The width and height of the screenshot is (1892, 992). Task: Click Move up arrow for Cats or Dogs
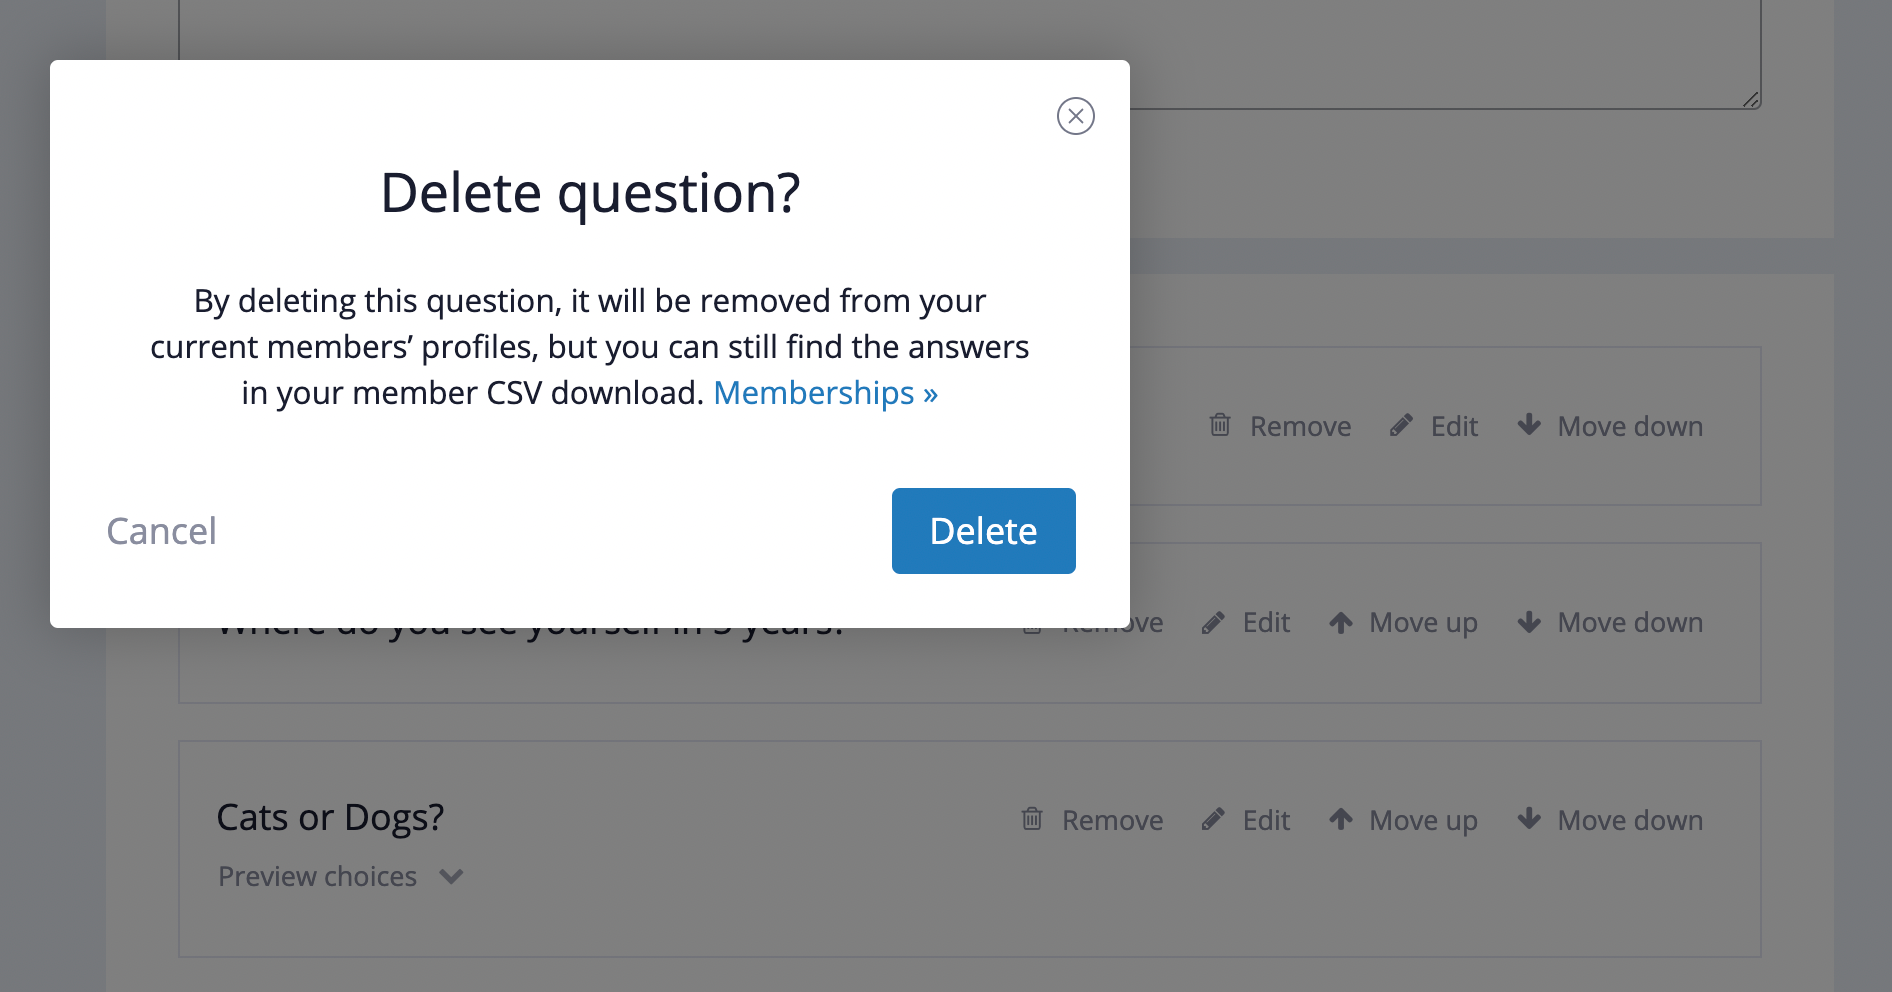click(1341, 820)
